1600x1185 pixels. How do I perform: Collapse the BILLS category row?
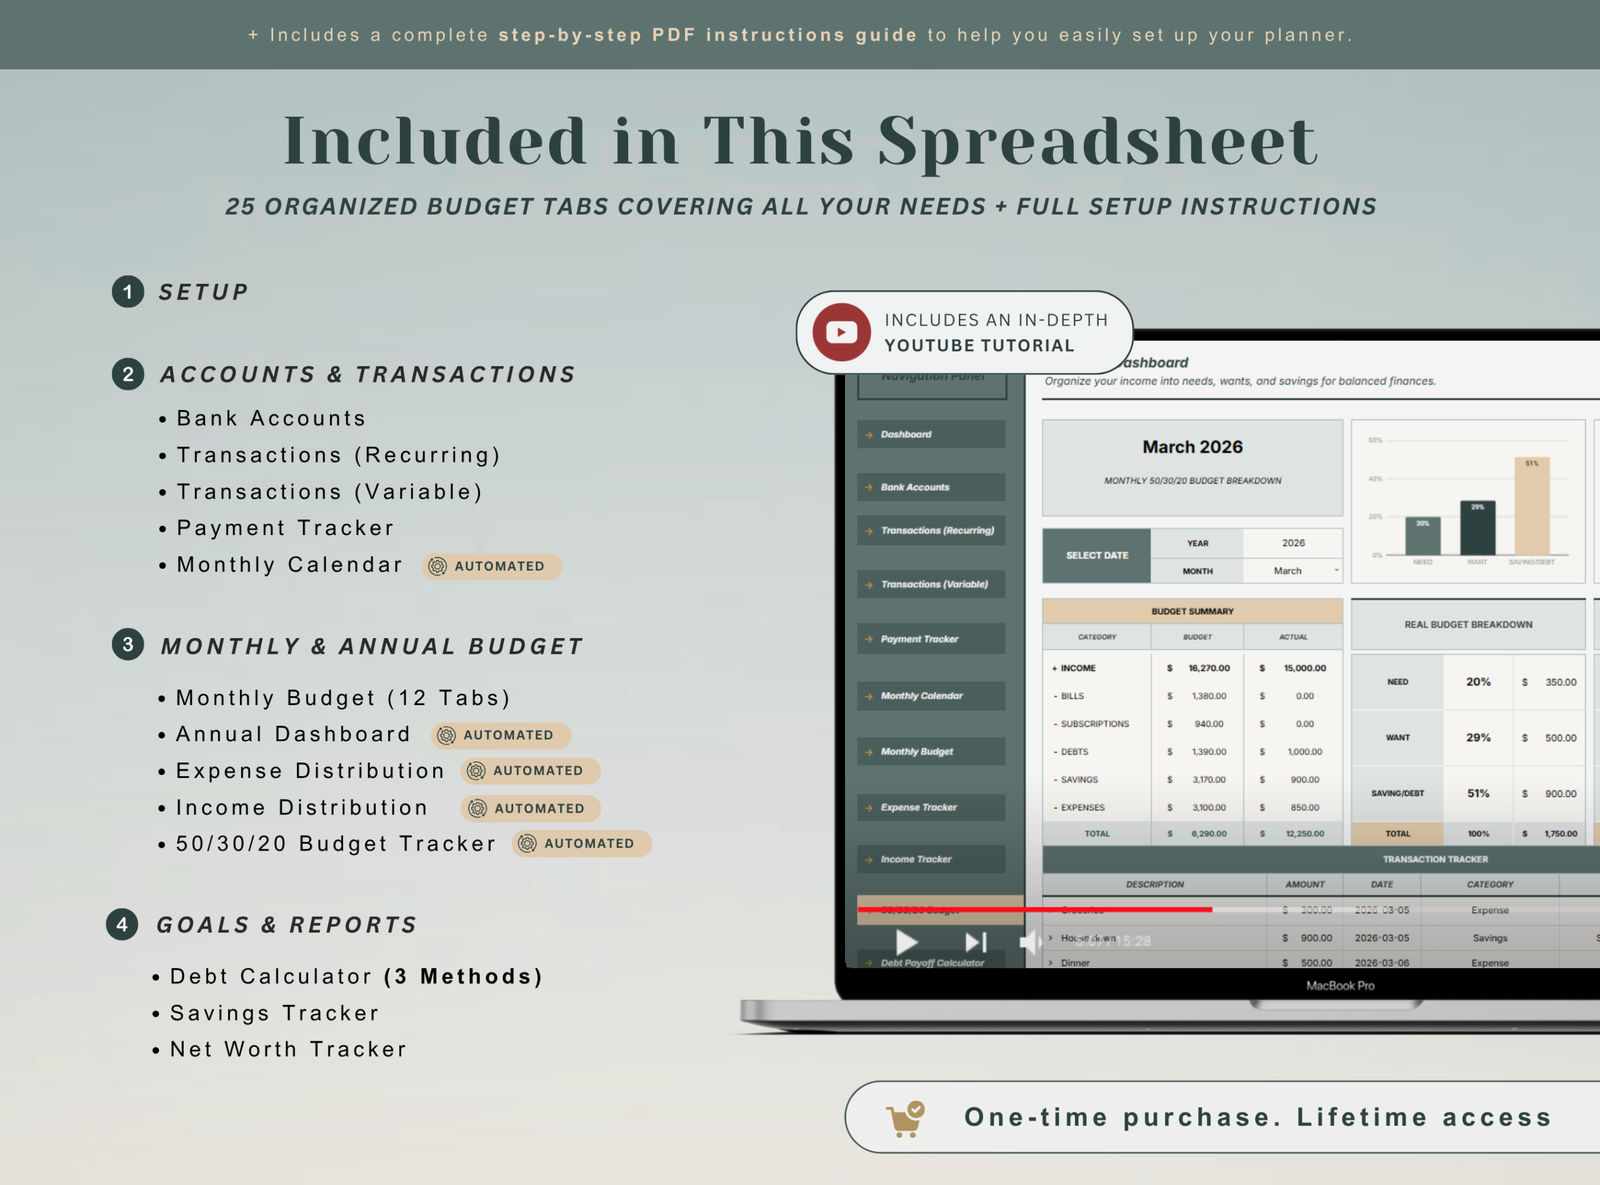click(x=1055, y=696)
